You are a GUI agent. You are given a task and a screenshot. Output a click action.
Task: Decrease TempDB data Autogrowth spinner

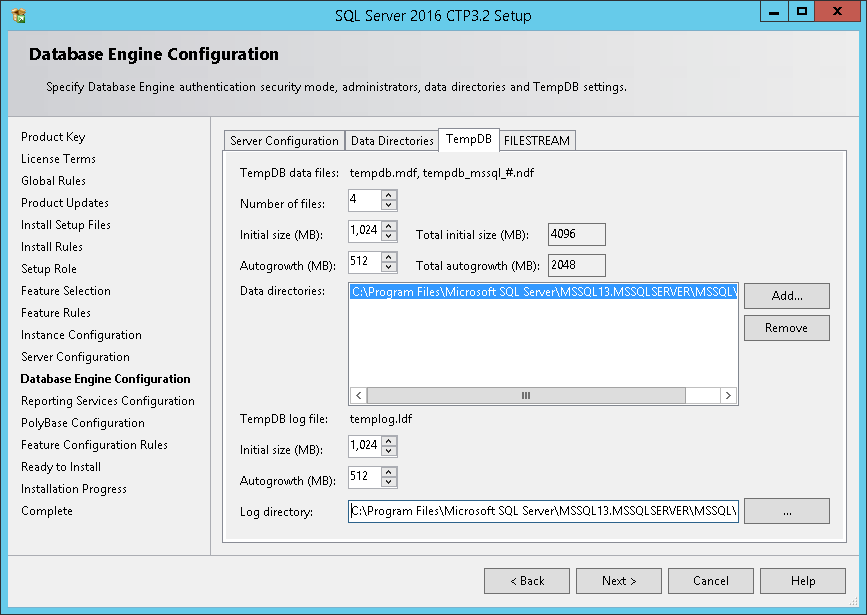(x=390, y=268)
